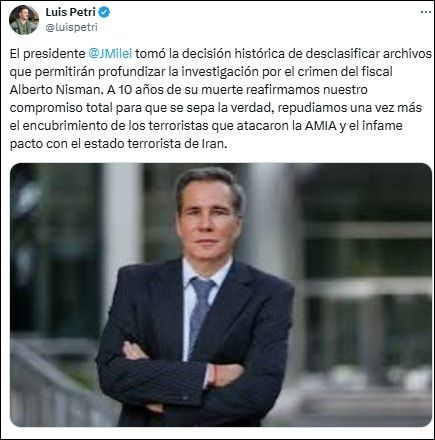Open the @JMilei mention link
The width and height of the screenshot is (435, 440).
click(x=110, y=54)
